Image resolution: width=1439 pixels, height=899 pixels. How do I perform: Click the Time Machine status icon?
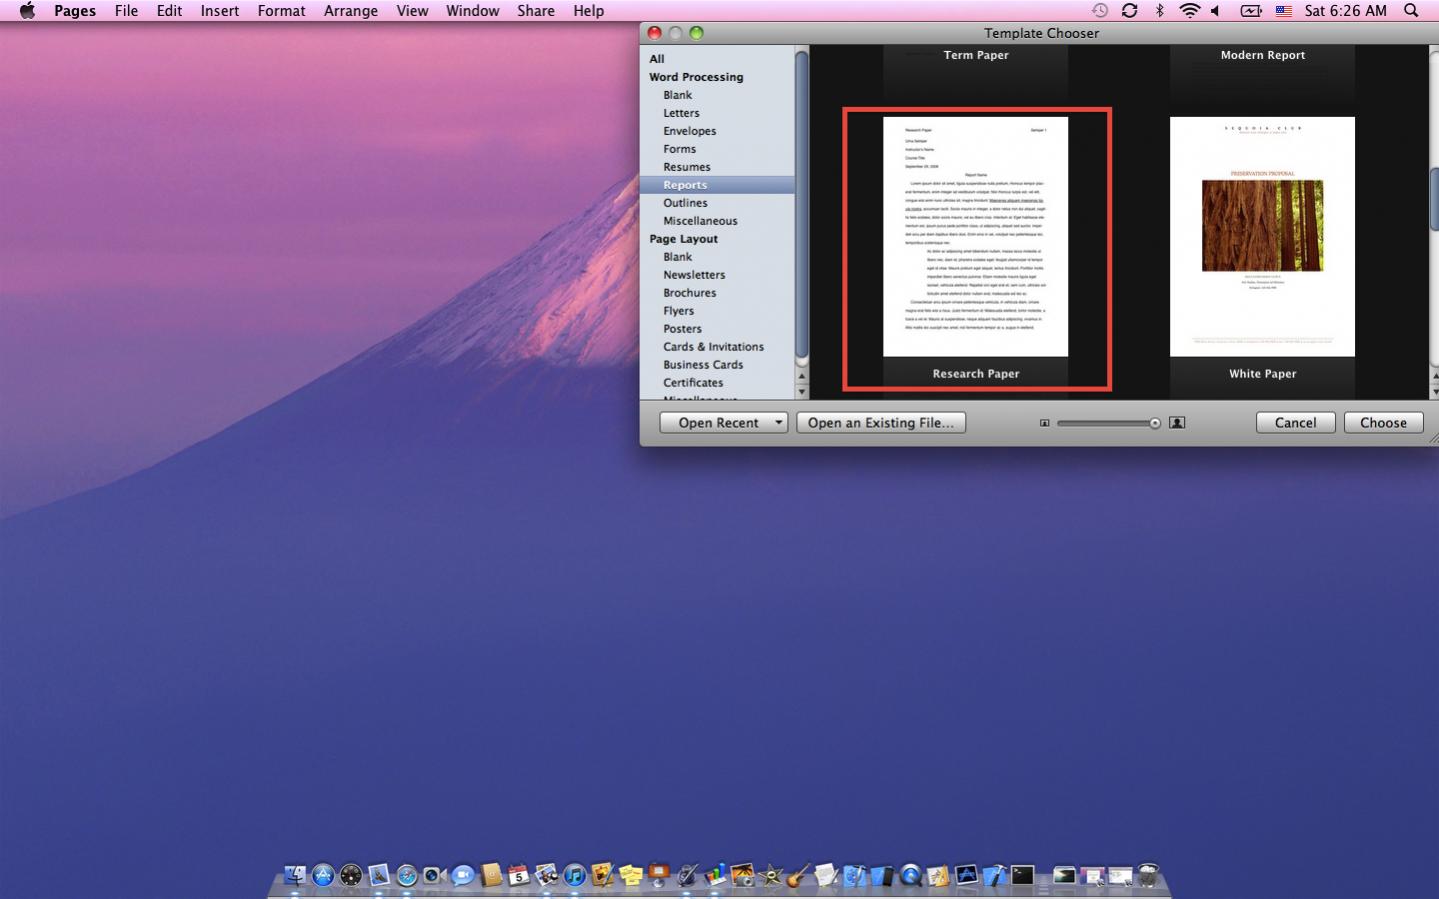pyautogui.click(x=1100, y=10)
